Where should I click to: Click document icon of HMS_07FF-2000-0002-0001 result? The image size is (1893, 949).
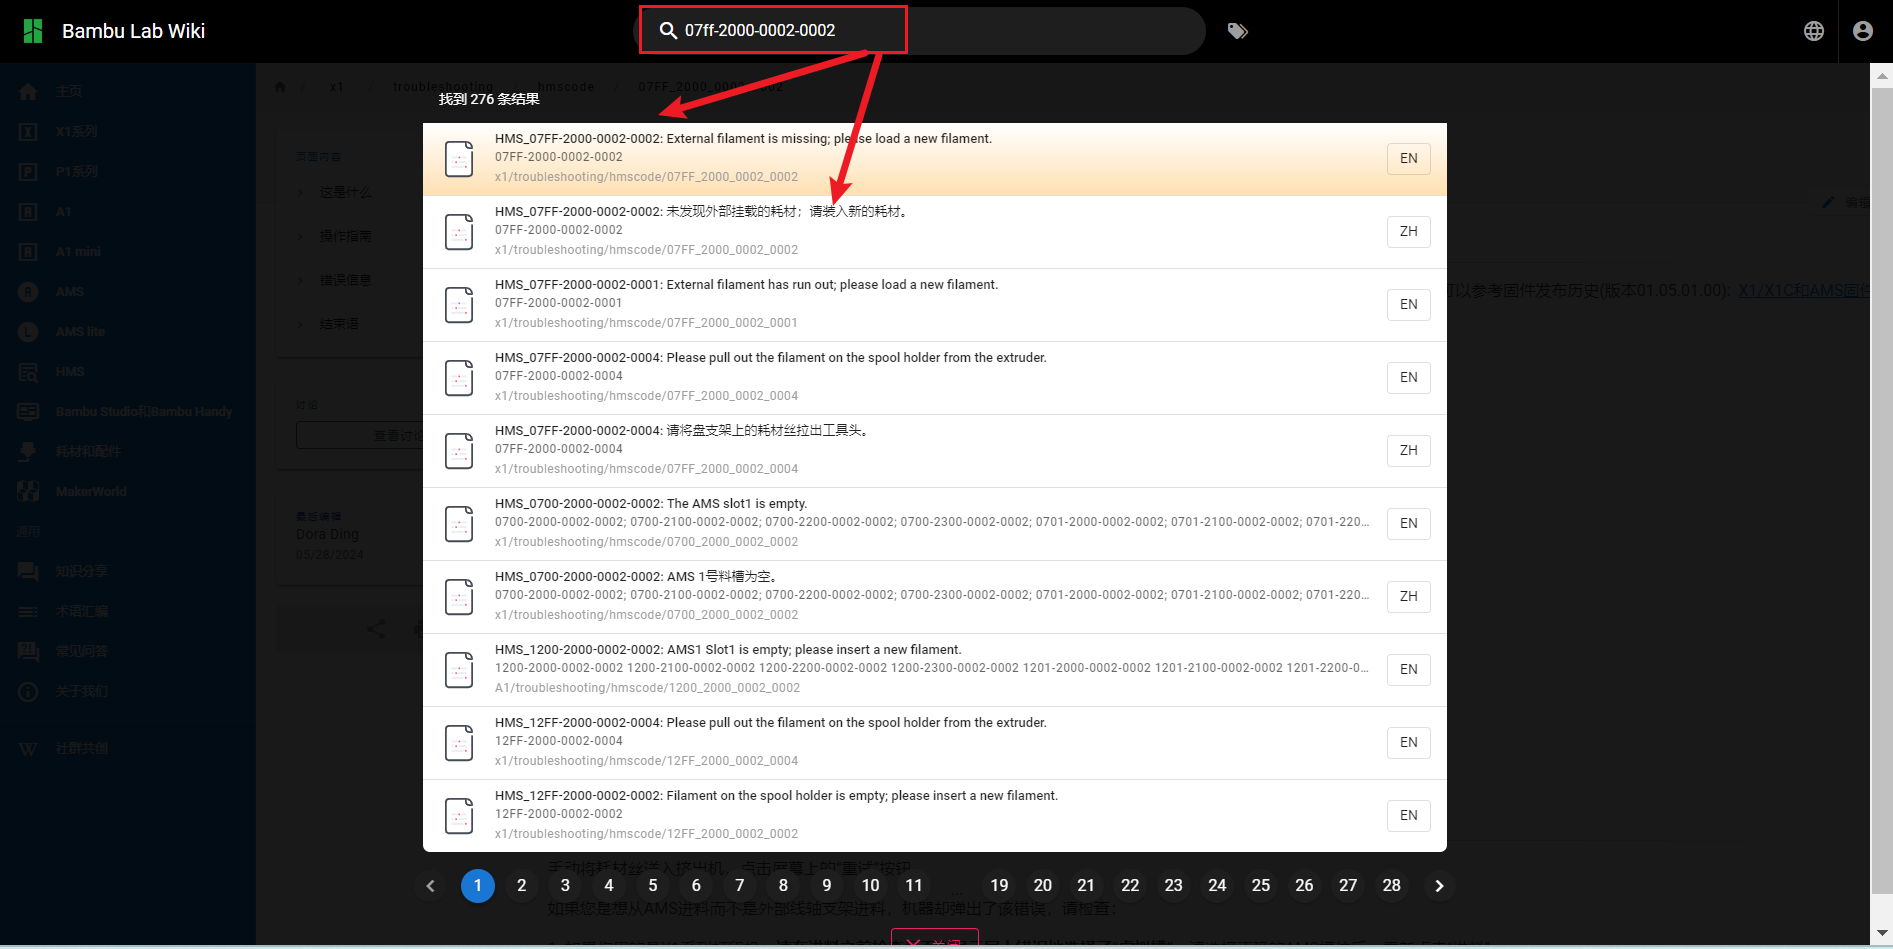point(459,305)
